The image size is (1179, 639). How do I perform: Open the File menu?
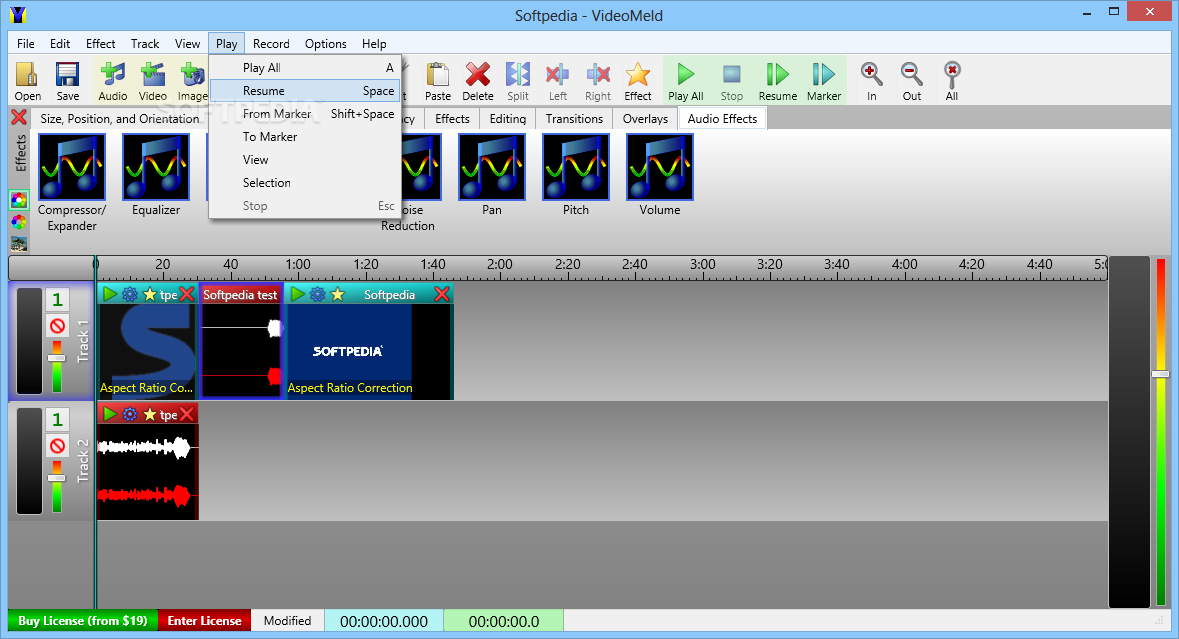26,44
